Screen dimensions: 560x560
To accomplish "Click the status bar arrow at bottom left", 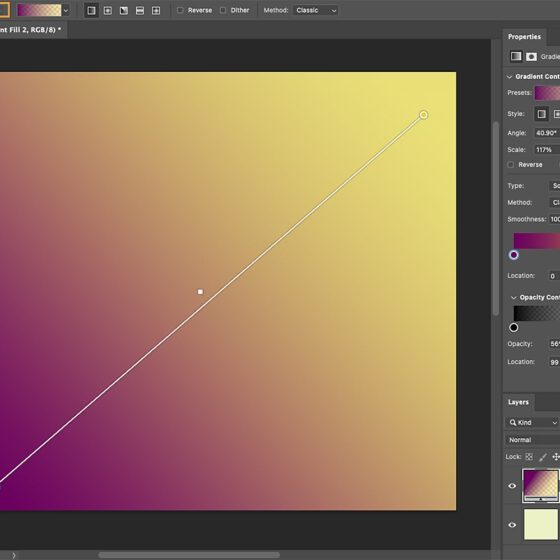I will tap(14, 555).
